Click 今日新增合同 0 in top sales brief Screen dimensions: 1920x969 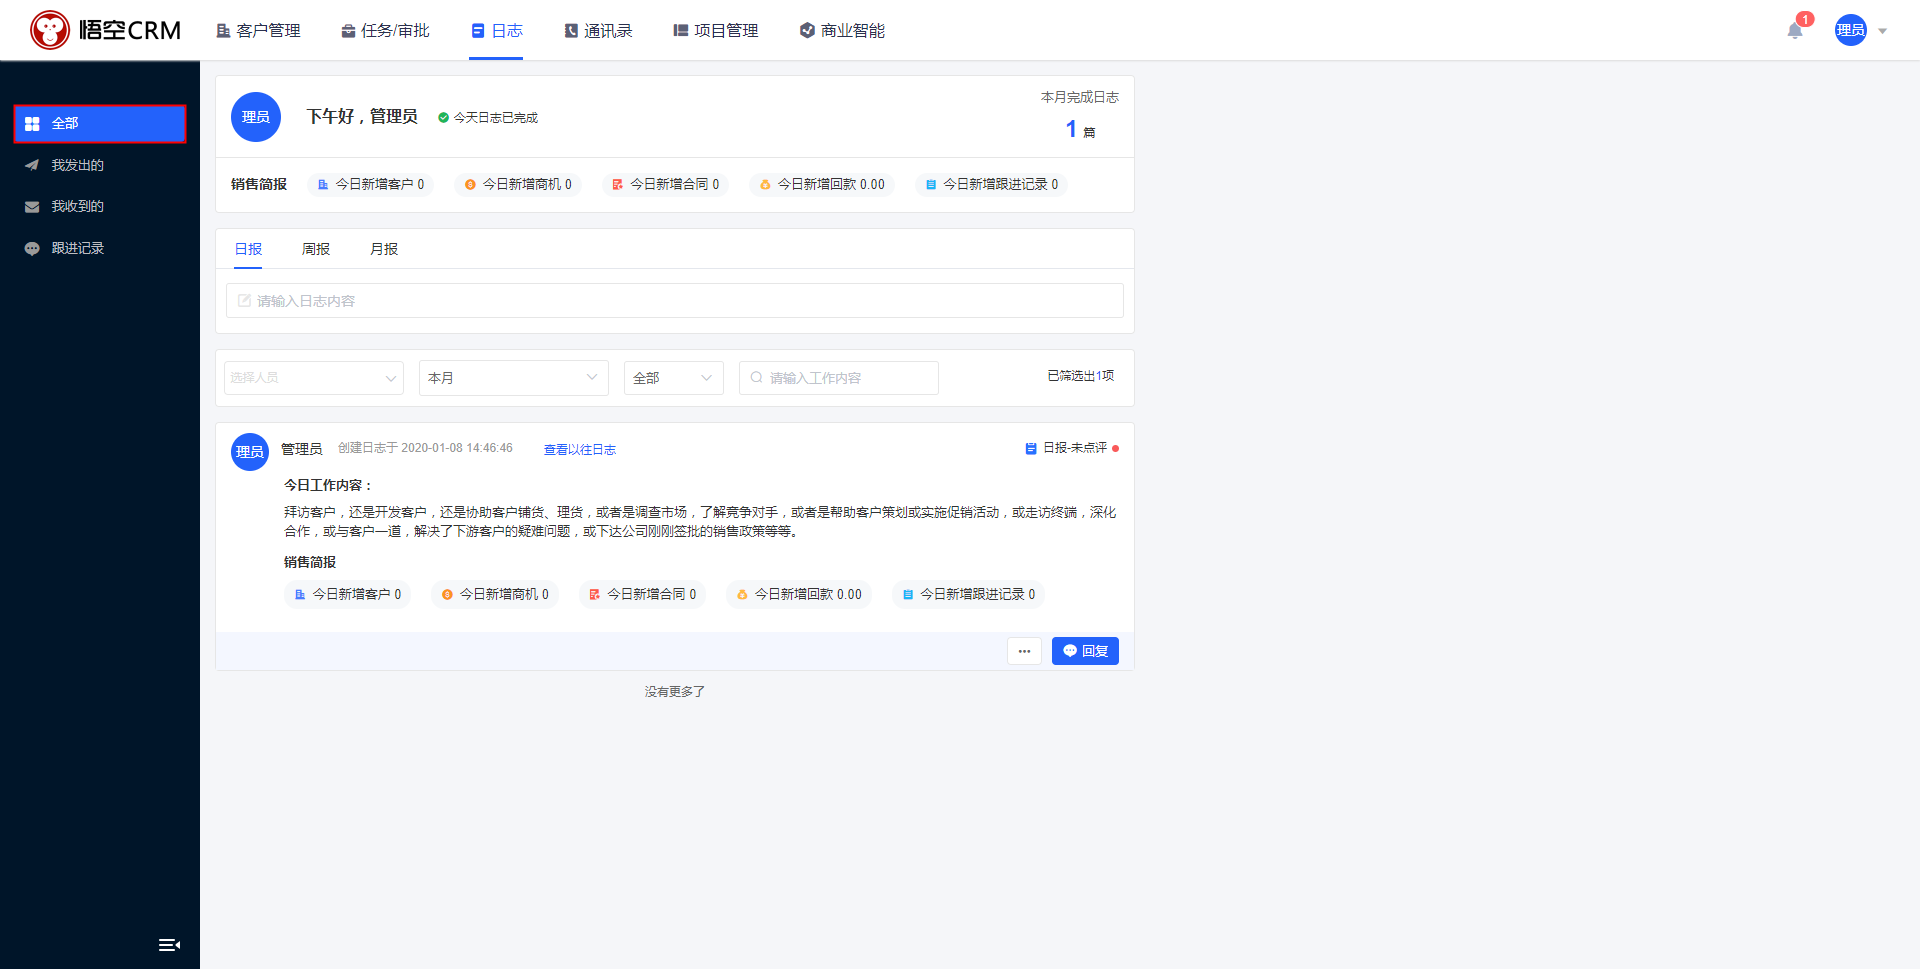[x=665, y=184]
